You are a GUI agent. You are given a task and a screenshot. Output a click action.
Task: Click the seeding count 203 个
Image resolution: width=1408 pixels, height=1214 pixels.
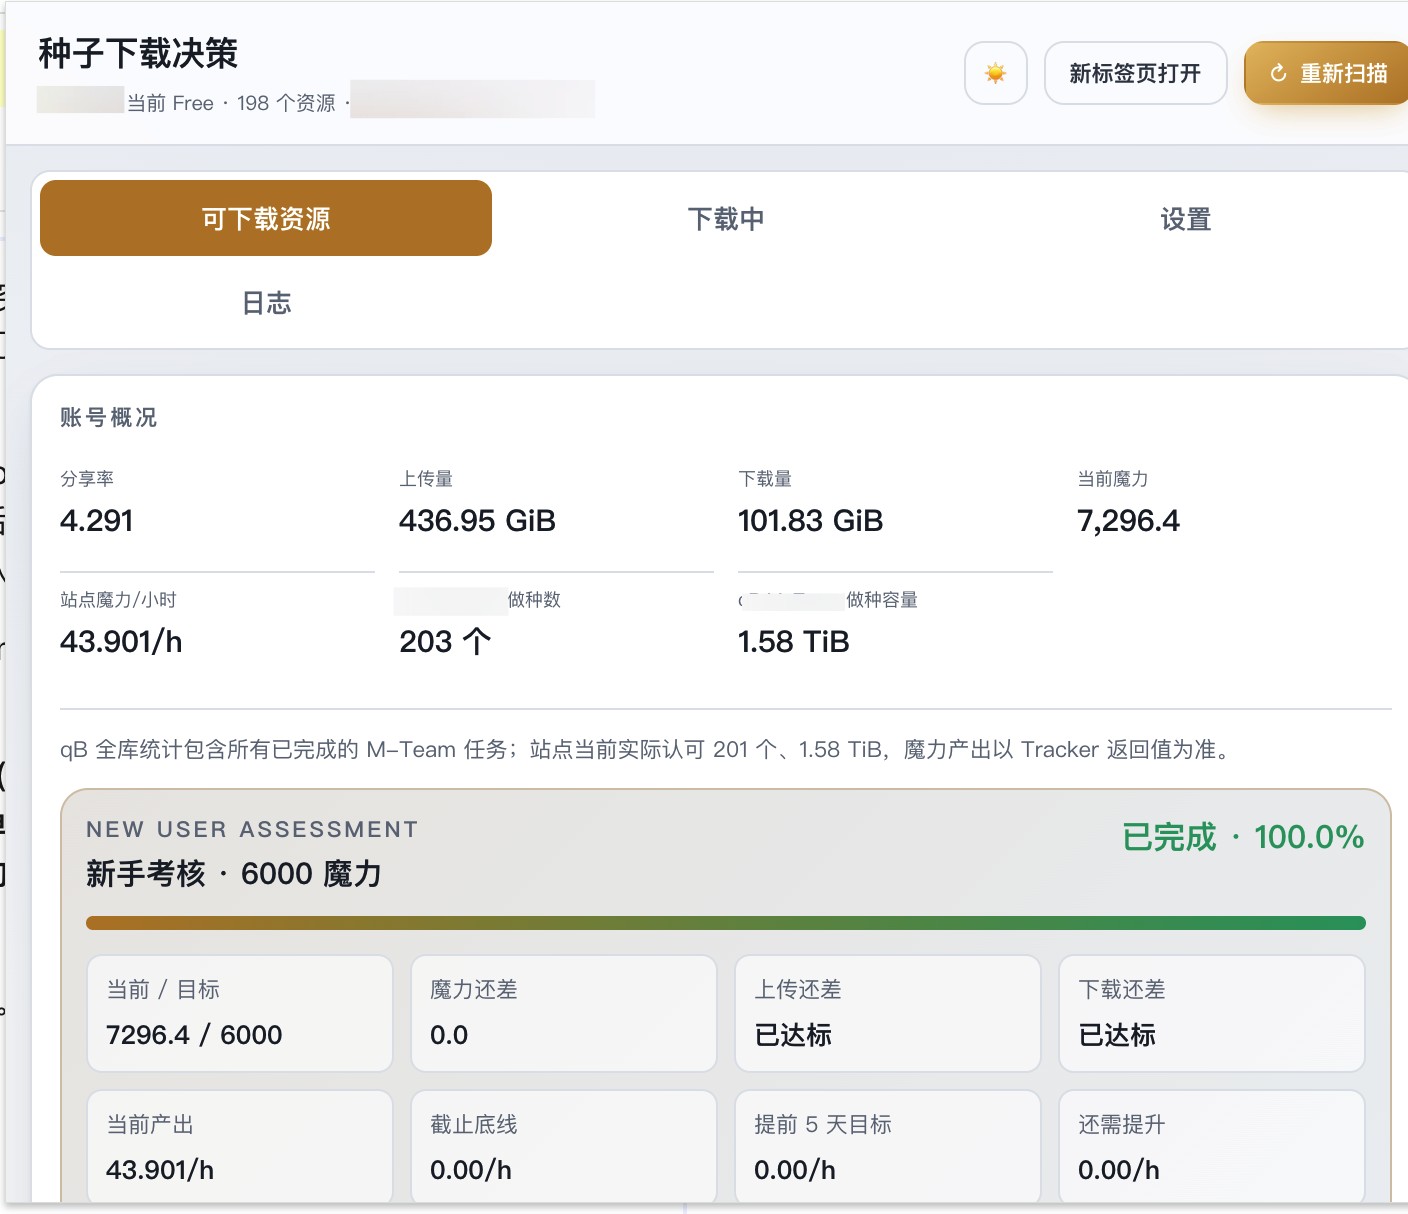[x=445, y=641]
